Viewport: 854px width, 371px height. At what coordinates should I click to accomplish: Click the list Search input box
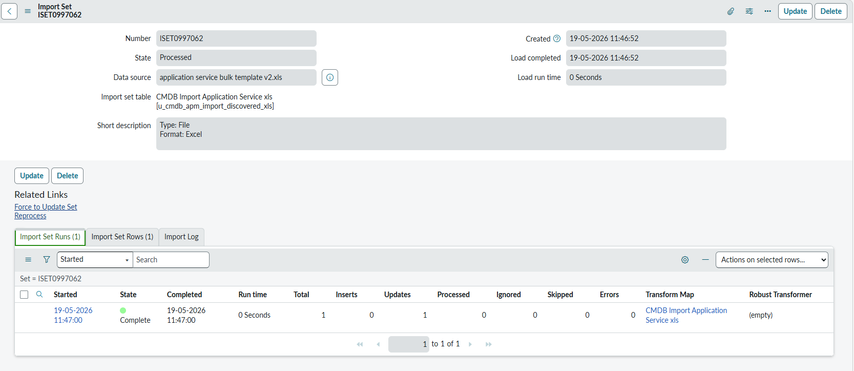tap(171, 260)
